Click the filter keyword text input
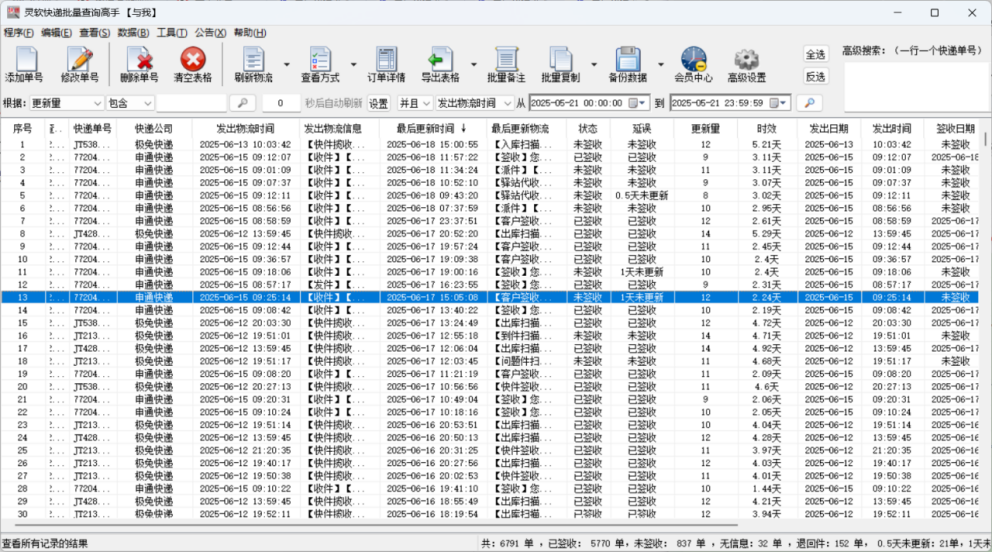The width and height of the screenshot is (992, 552). 191,103
